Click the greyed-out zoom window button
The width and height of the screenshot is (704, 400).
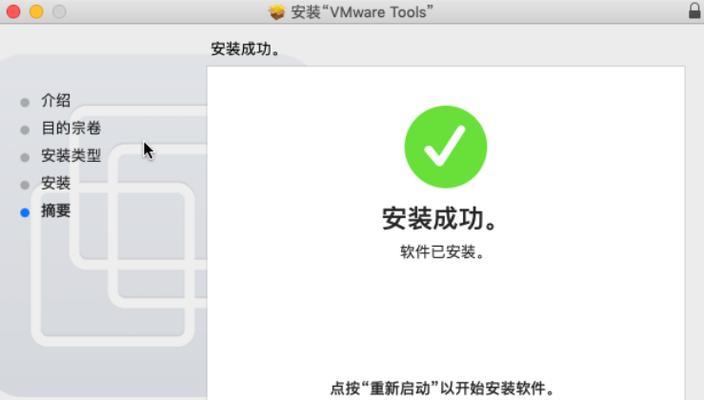point(59,12)
